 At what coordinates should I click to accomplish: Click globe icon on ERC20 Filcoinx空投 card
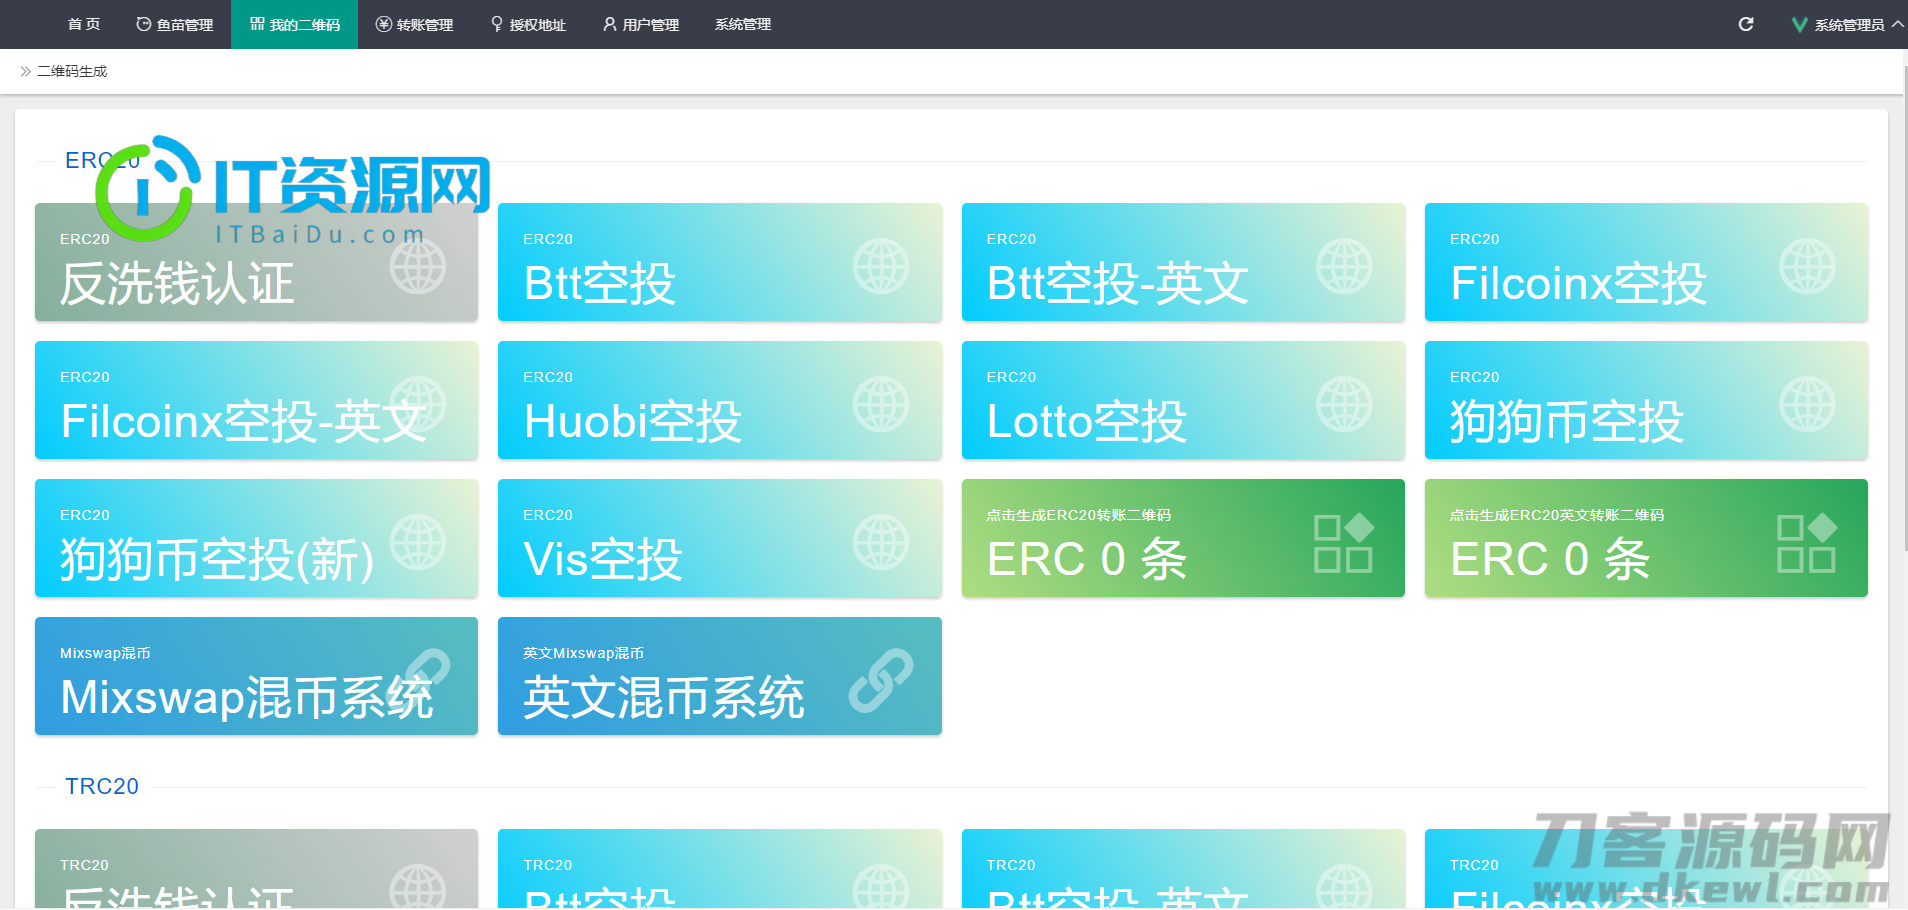point(1807,266)
